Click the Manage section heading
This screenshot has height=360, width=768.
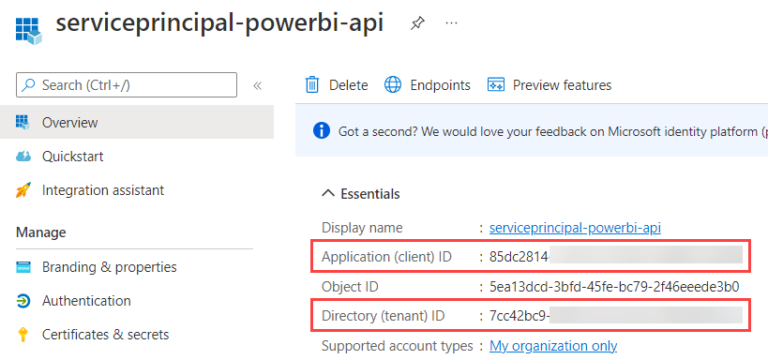41,232
